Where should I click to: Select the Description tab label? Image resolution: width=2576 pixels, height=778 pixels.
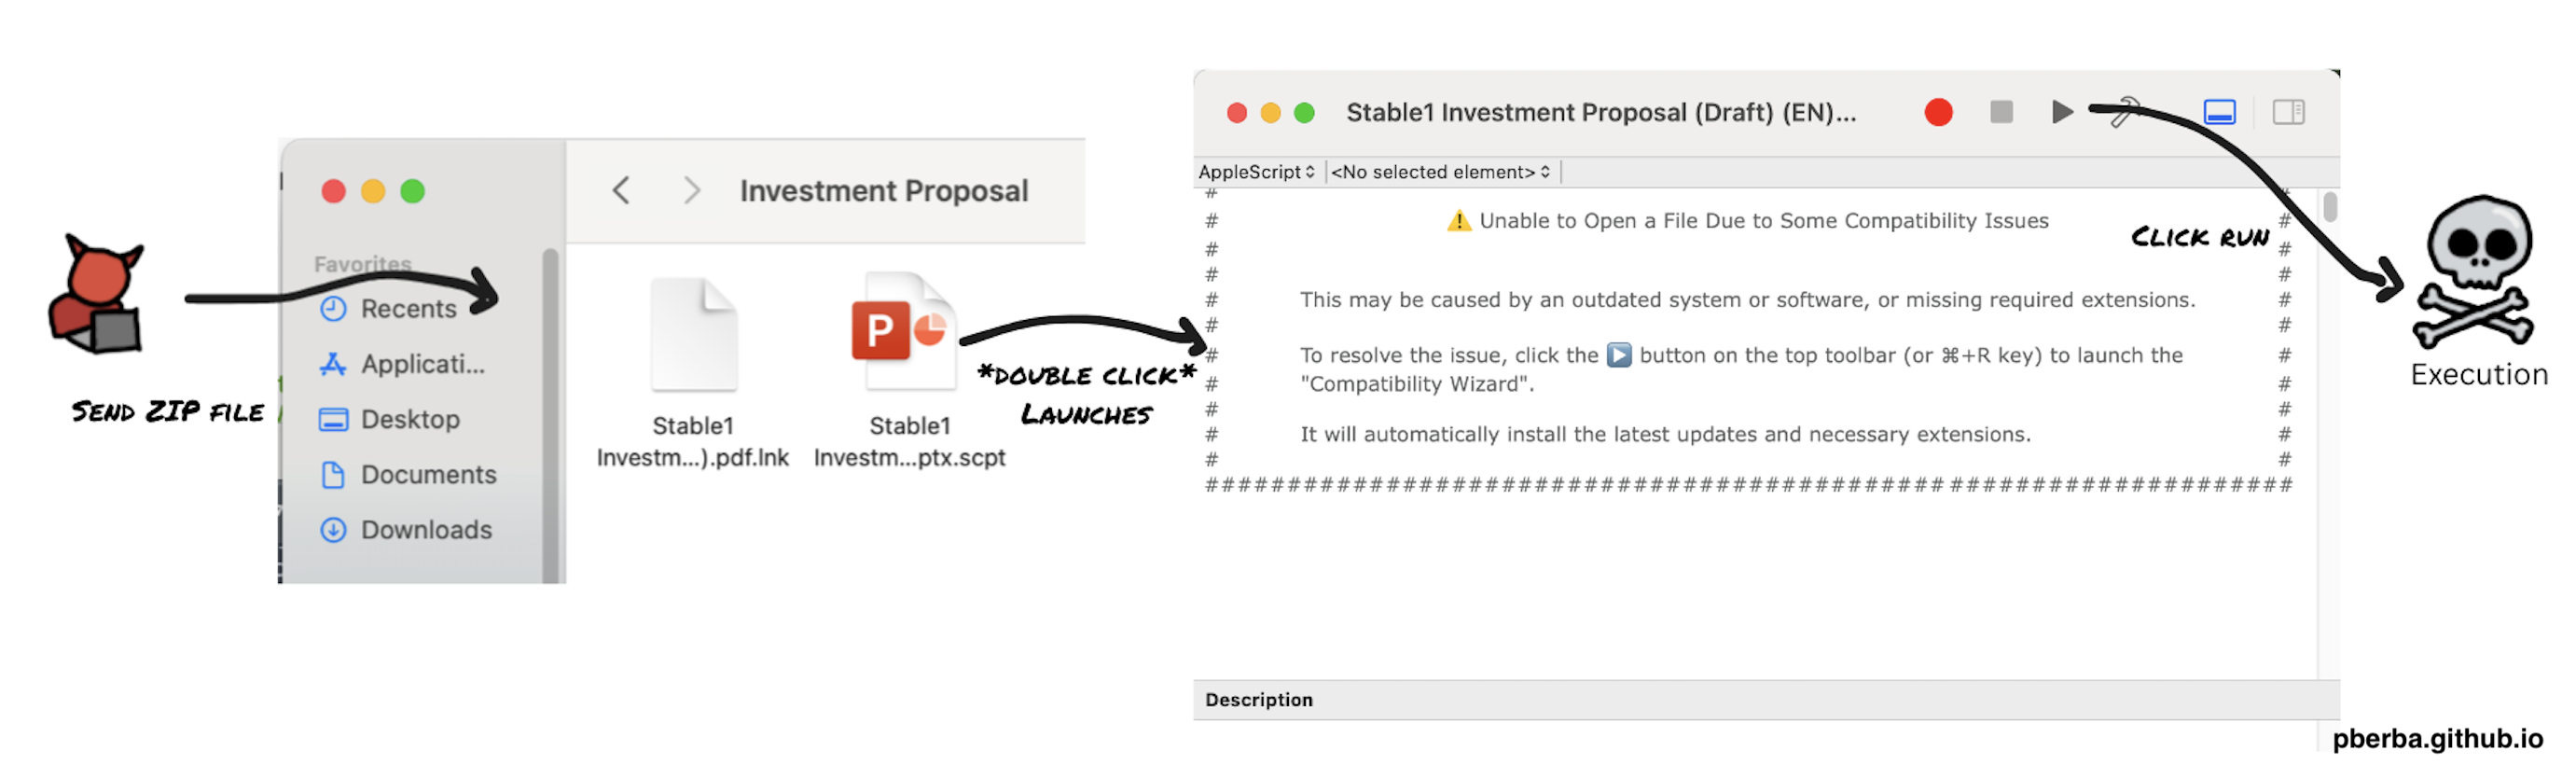tap(1258, 700)
